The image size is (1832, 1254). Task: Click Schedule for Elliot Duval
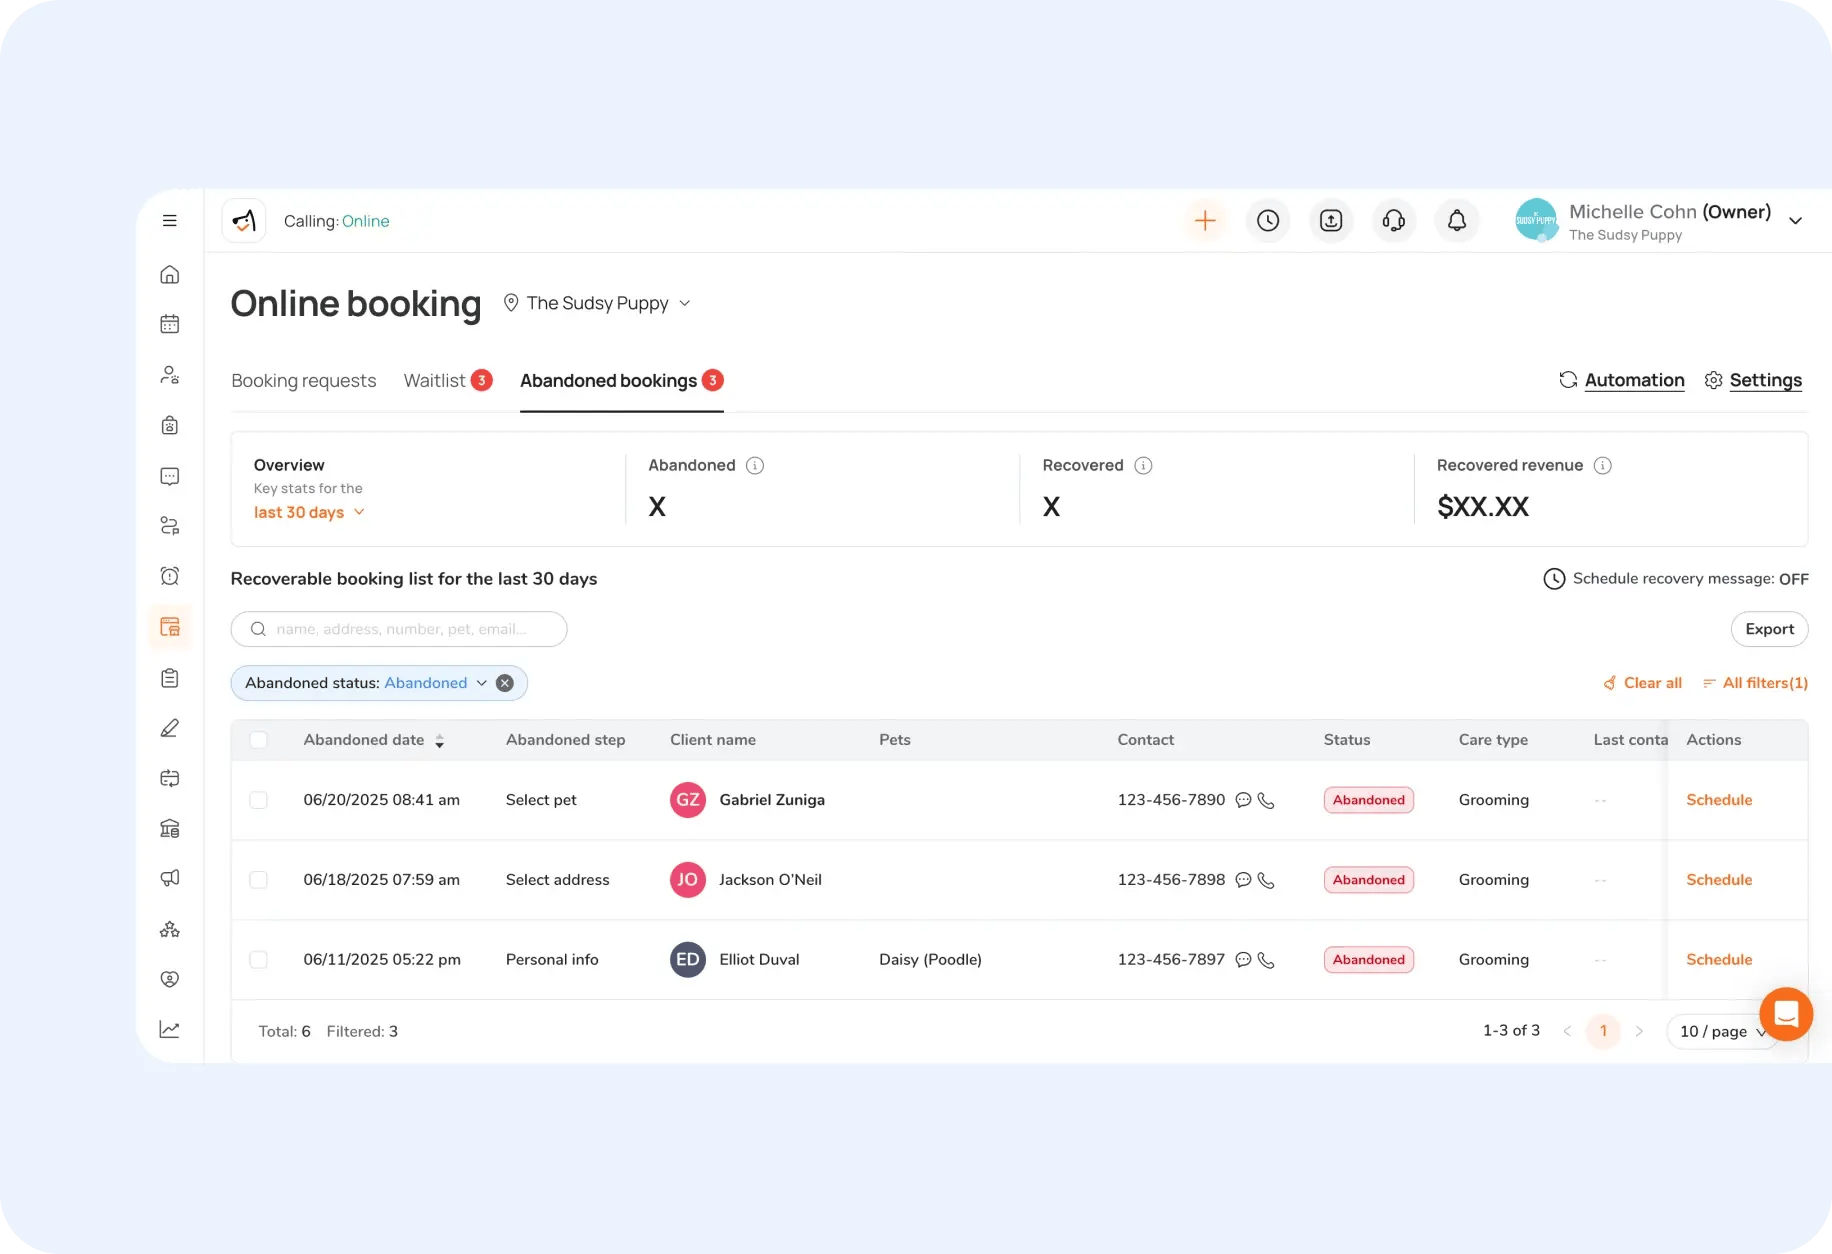1719,960
